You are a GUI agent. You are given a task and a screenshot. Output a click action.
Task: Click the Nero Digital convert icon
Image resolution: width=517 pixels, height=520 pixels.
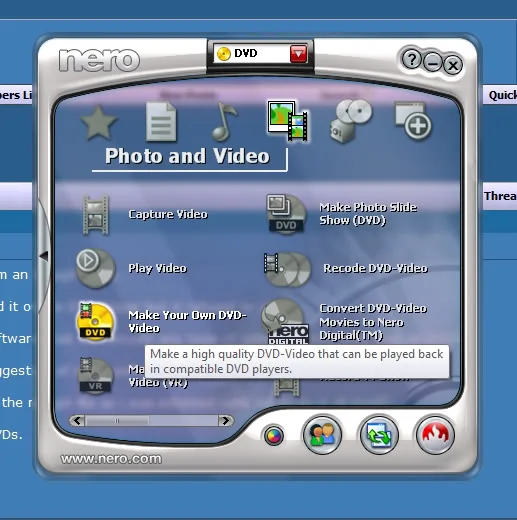point(285,321)
